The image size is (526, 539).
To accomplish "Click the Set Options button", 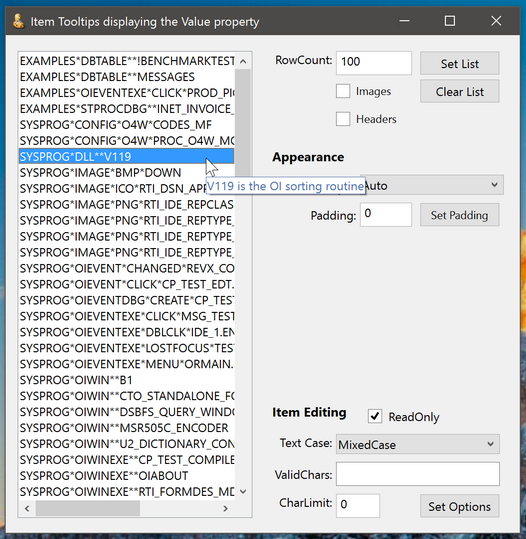I will click(460, 506).
